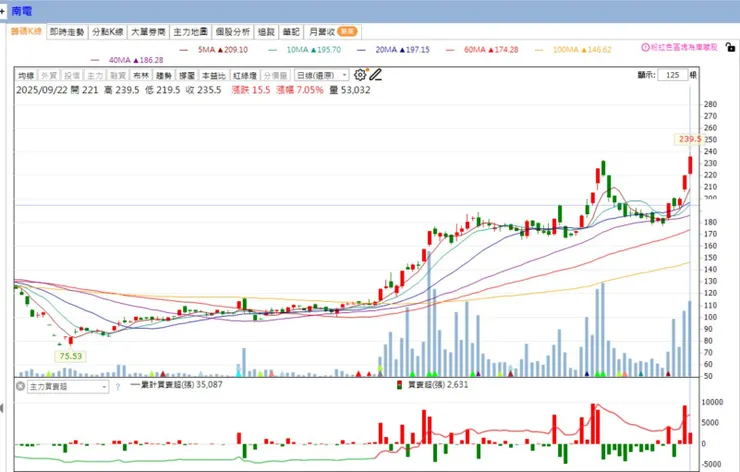Switch to the 即時走勢 tab
The width and height of the screenshot is (740, 472).
point(67,32)
